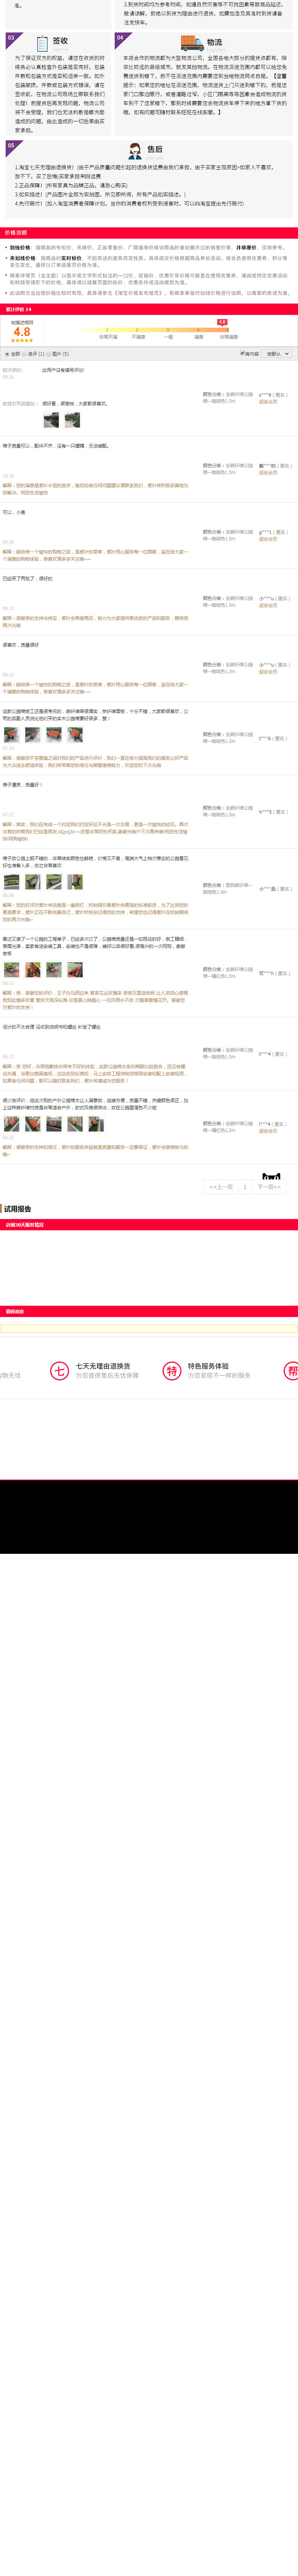
Task: Open the 累计评价 14 tab
Action: [x=19, y=309]
